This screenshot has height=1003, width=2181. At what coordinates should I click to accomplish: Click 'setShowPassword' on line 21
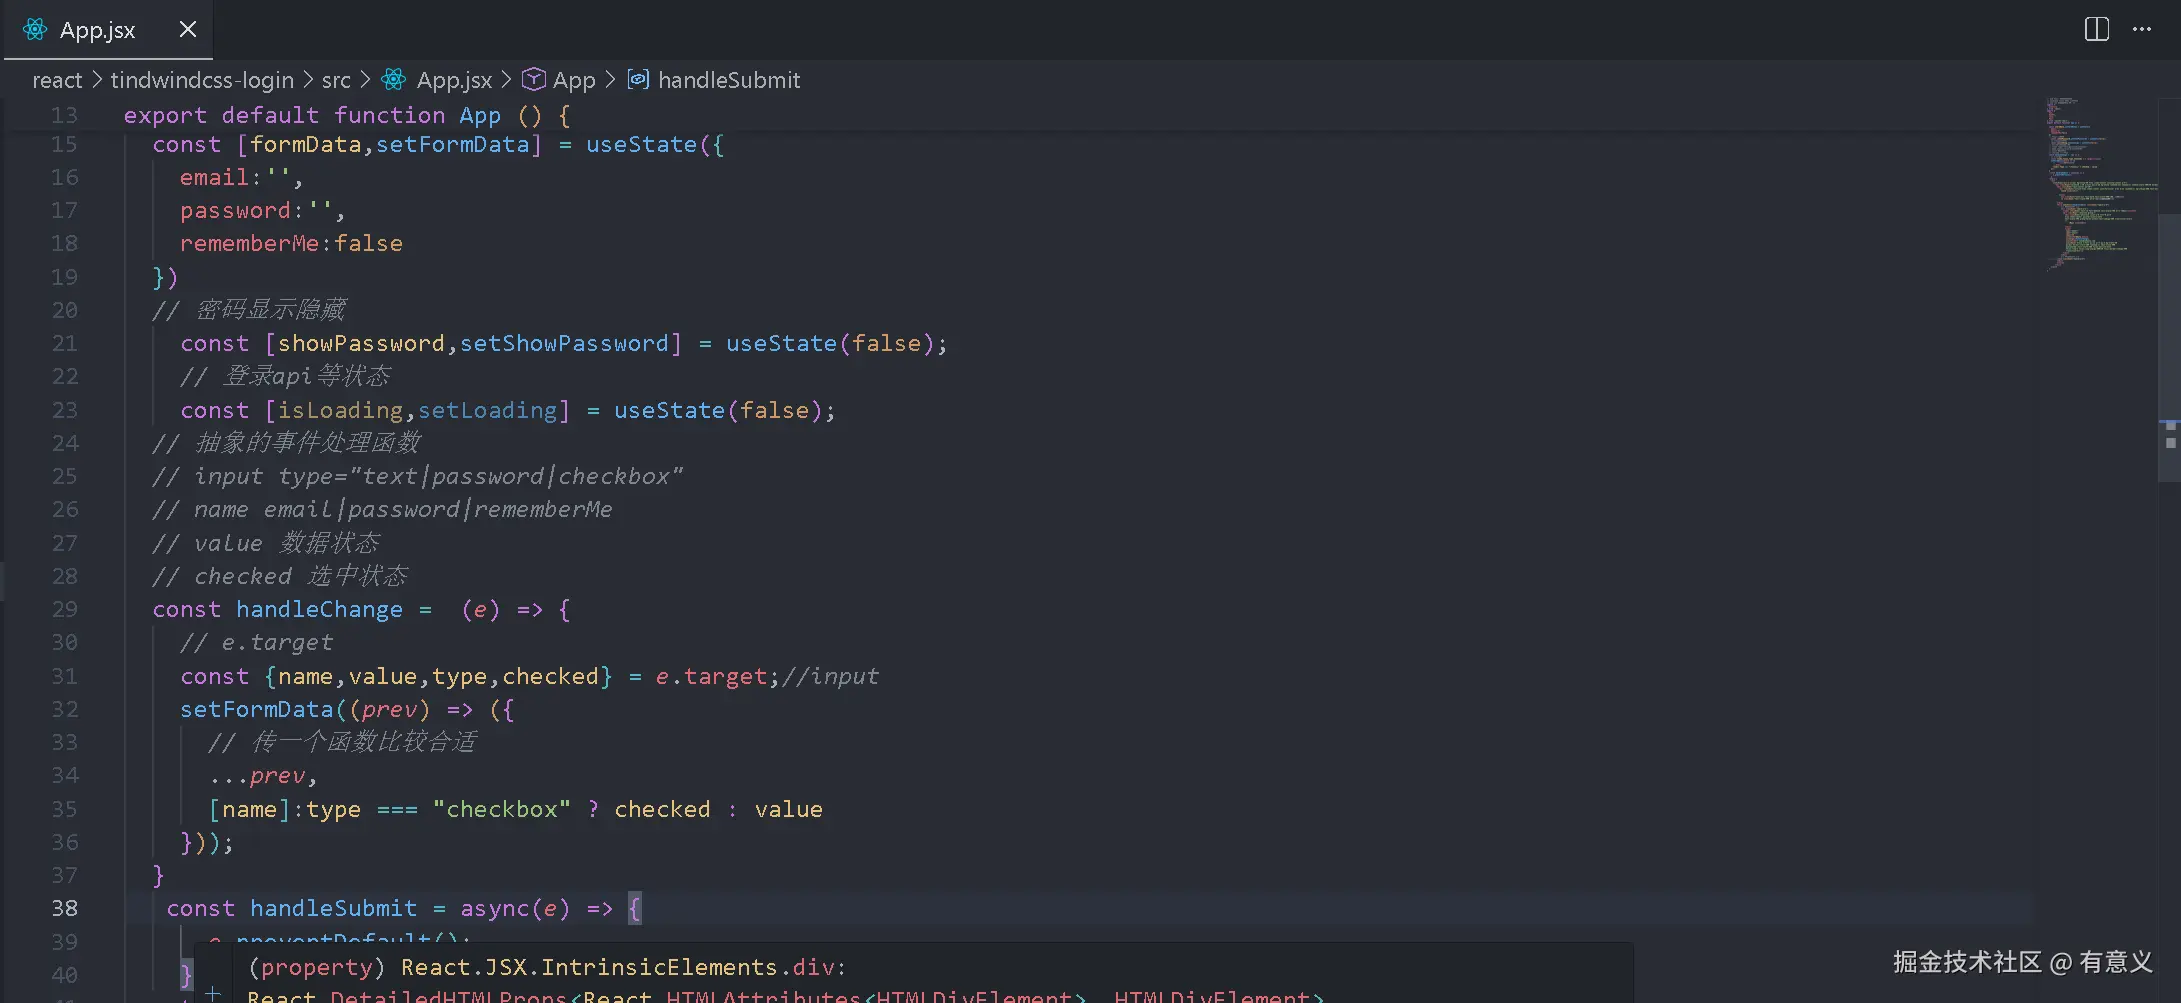(564, 344)
